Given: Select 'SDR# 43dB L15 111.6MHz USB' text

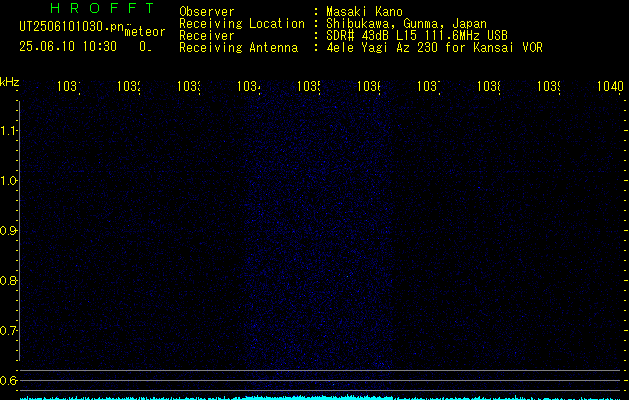Looking at the screenshot, I should [x=417, y=35].
